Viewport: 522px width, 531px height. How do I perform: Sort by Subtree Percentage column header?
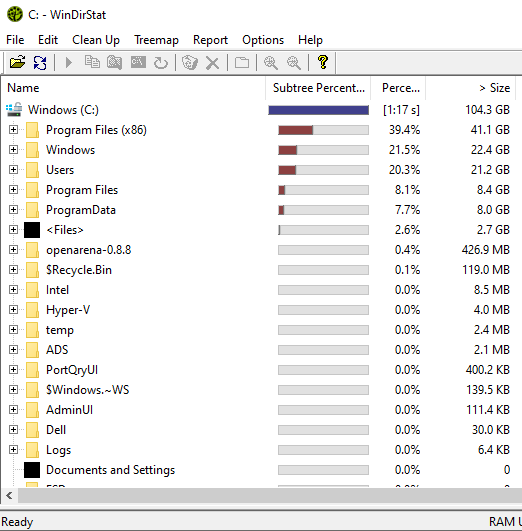click(x=318, y=88)
